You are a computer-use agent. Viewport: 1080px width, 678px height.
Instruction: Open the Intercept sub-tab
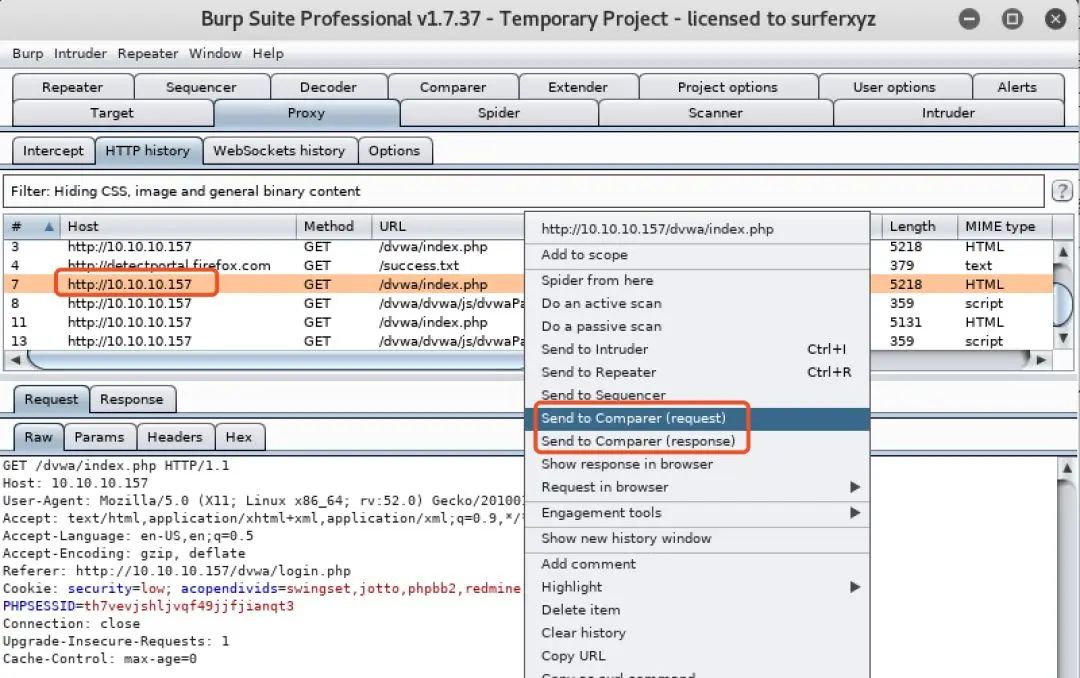[x=53, y=151]
